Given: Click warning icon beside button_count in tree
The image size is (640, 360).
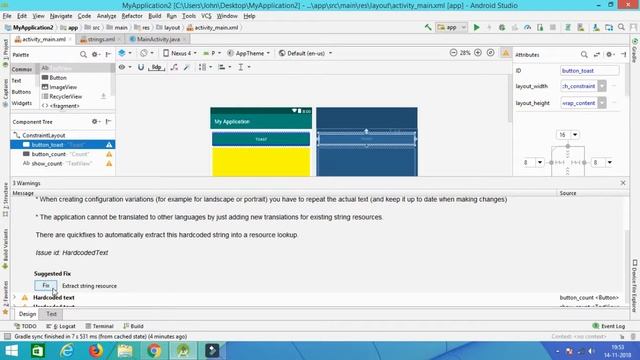Looking at the screenshot, I should pyautogui.click(x=109, y=154).
